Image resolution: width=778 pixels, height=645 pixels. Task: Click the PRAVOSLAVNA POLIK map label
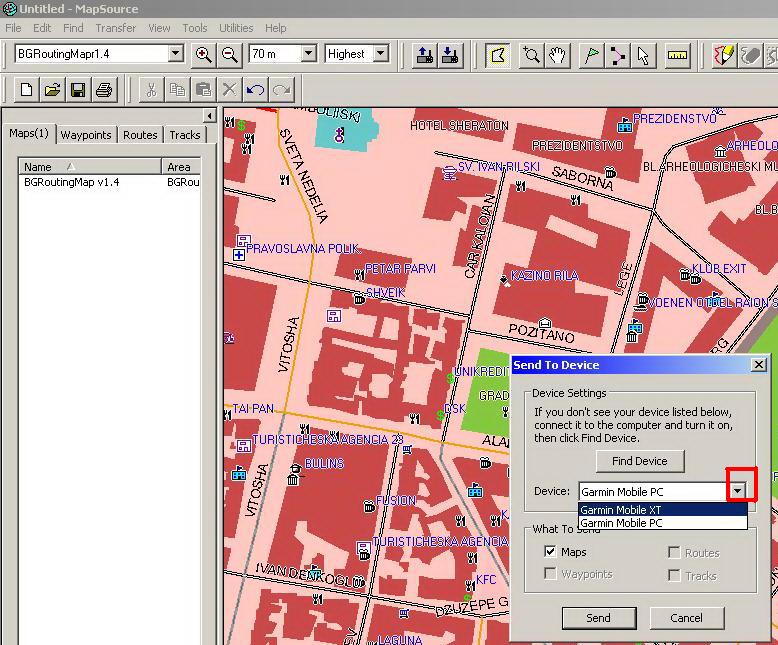pyautogui.click(x=303, y=249)
